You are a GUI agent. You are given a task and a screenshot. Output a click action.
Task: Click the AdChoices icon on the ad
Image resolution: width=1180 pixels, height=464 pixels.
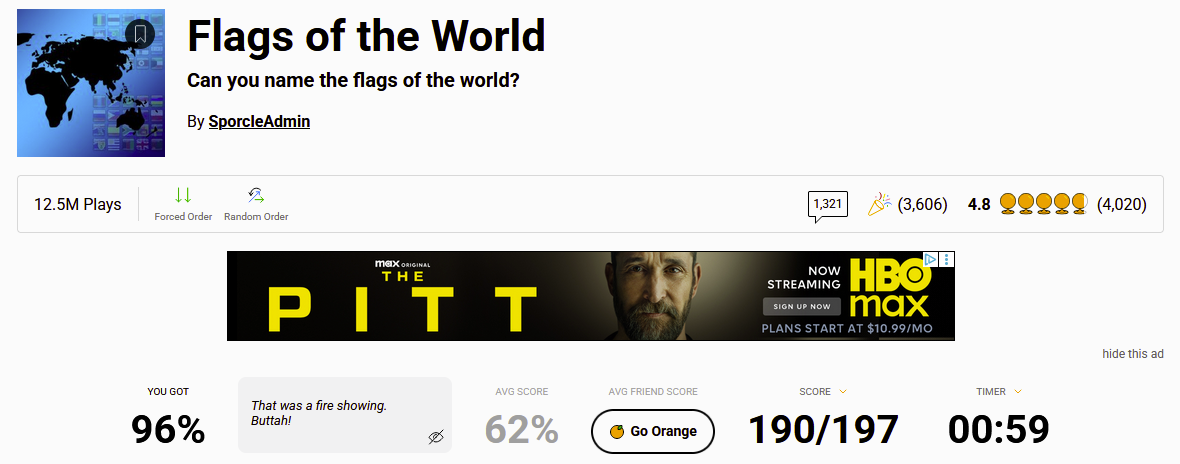click(930, 260)
